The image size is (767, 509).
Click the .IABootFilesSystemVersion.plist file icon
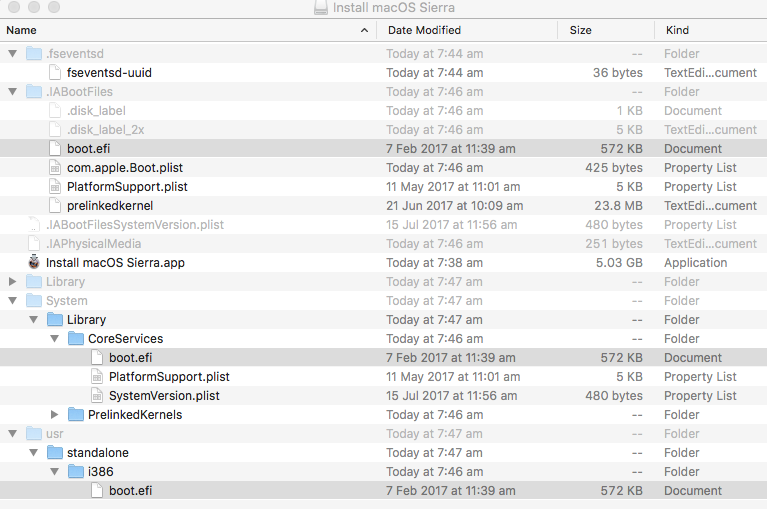[34, 225]
